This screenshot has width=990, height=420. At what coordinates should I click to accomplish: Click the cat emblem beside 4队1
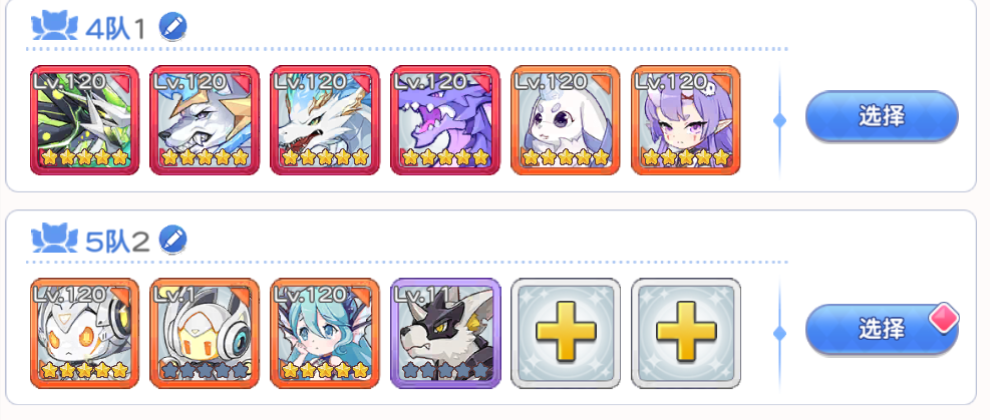coord(54,27)
